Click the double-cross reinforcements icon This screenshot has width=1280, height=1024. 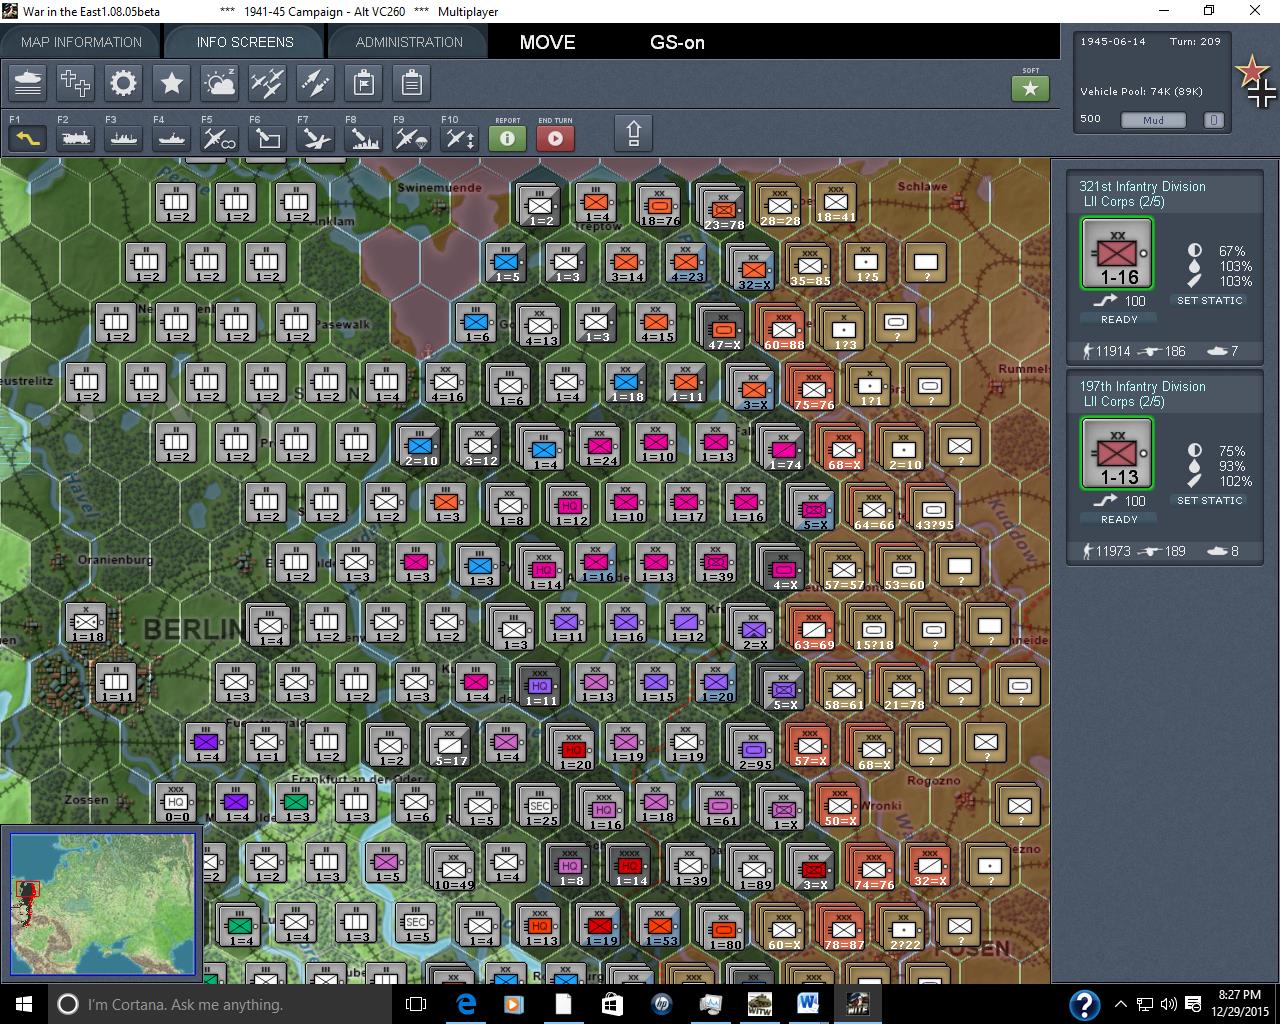pyautogui.click(x=76, y=83)
